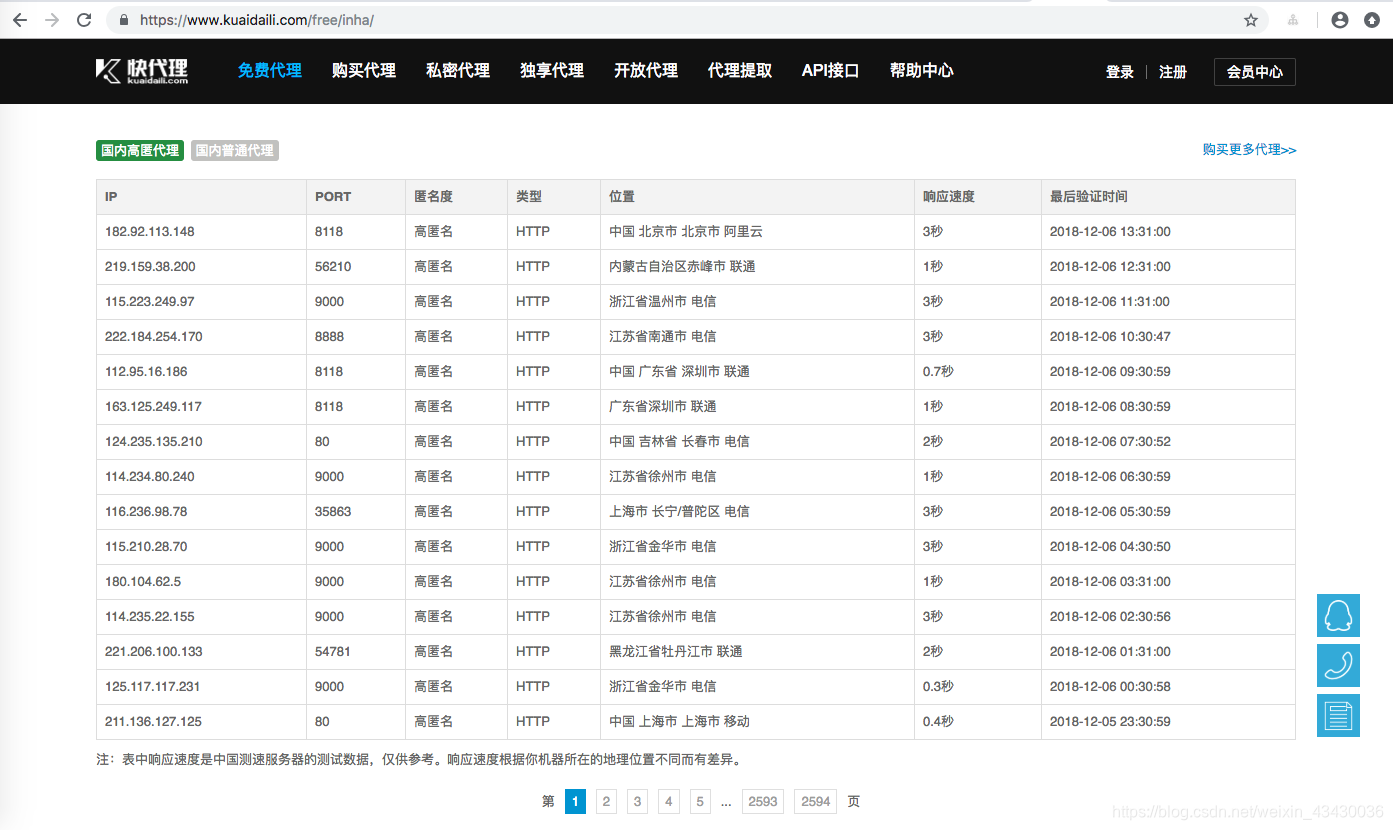Open the API接口 menu item
Viewport: 1393px width, 830px height.
click(831, 71)
